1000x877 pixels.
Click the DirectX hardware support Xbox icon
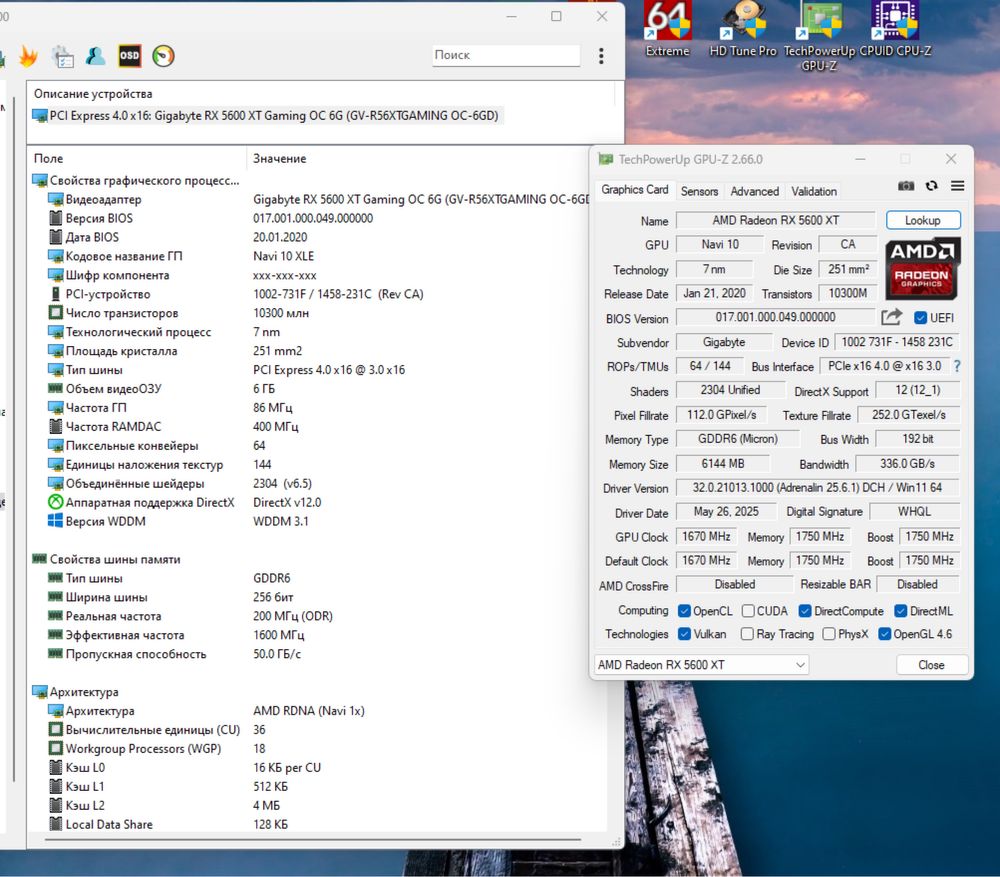point(55,502)
